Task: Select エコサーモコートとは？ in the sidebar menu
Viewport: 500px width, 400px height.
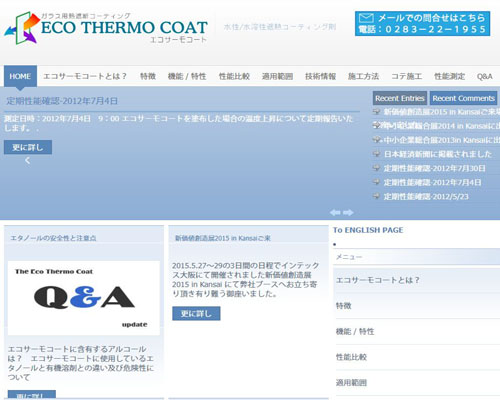Action: pyautogui.click(x=378, y=280)
